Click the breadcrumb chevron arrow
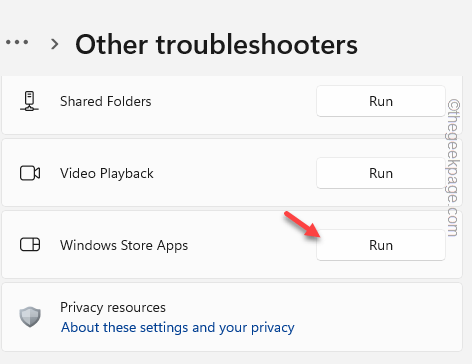The width and height of the screenshot is (472, 364). [x=55, y=44]
